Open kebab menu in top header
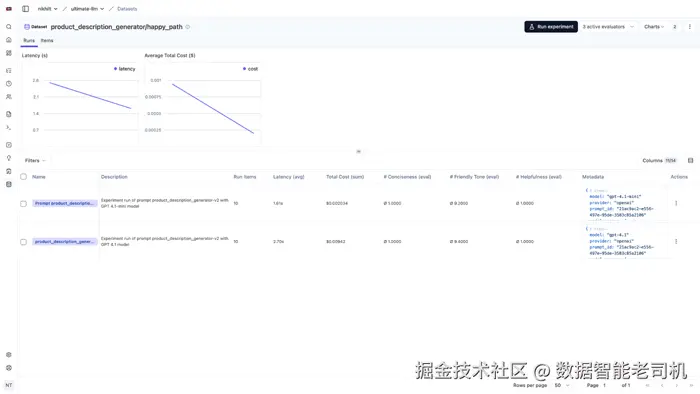700x394 pixels. click(x=689, y=27)
